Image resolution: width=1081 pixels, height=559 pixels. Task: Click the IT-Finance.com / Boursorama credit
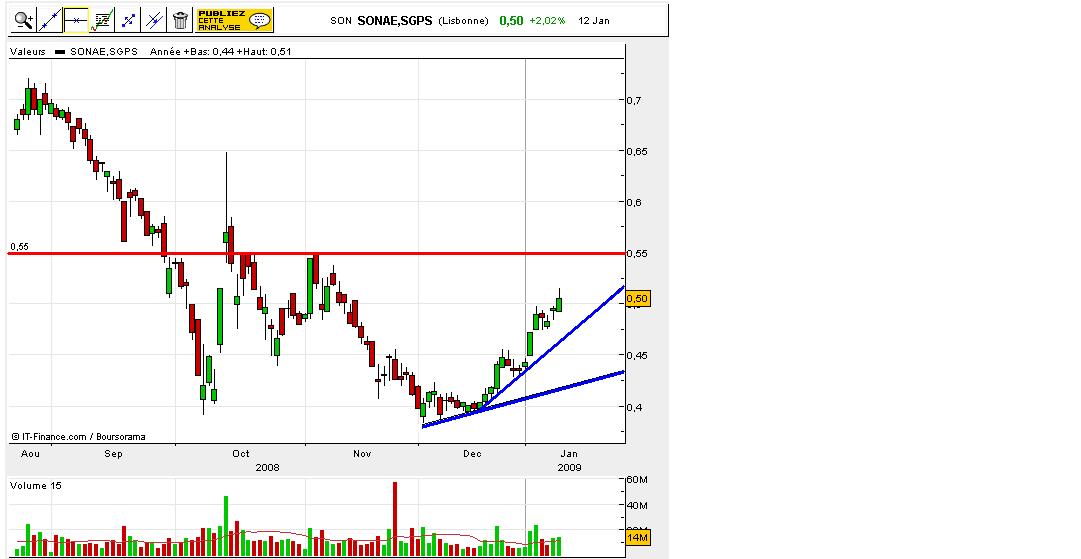click(x=79, y=436)
